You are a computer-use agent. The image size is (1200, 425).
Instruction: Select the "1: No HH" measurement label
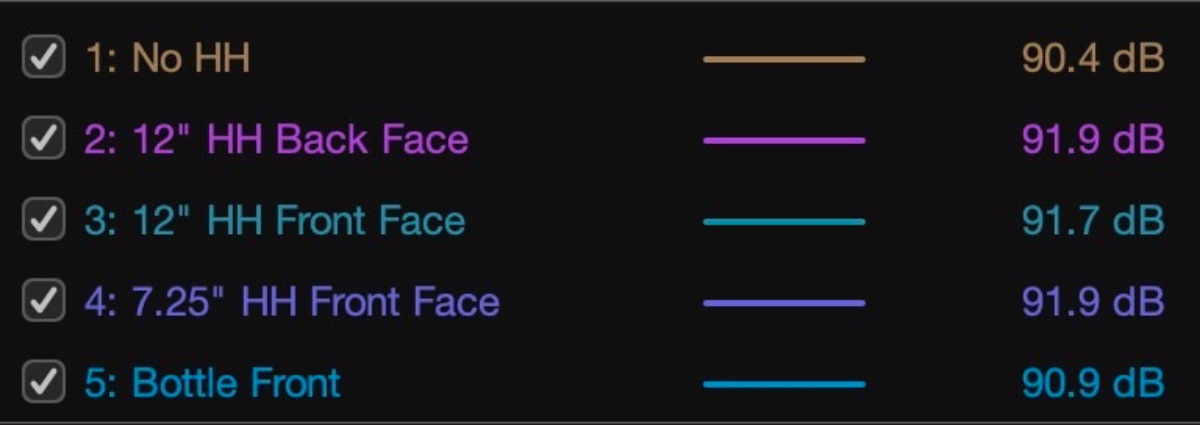point(167,59)
